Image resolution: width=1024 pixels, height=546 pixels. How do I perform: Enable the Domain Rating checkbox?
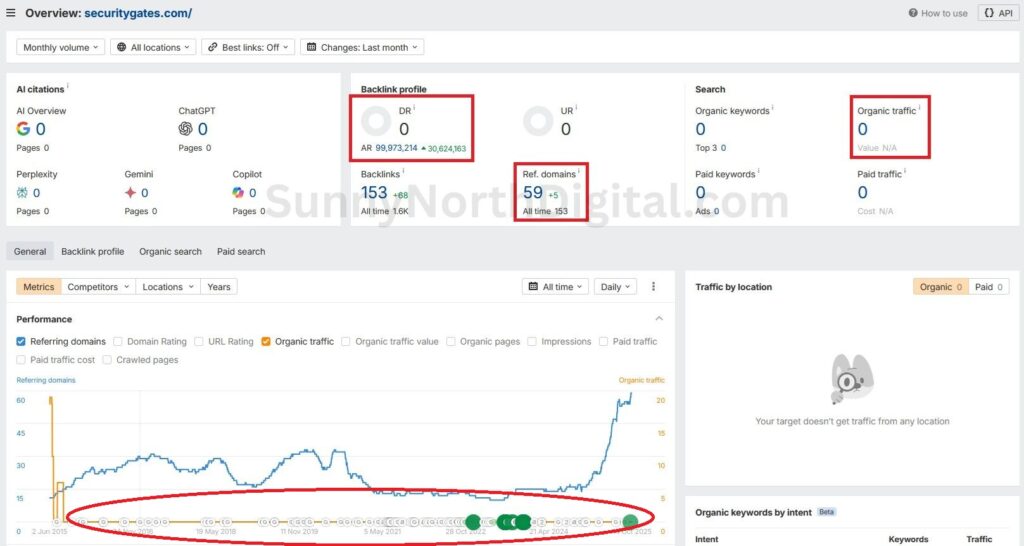coord(119,342)
